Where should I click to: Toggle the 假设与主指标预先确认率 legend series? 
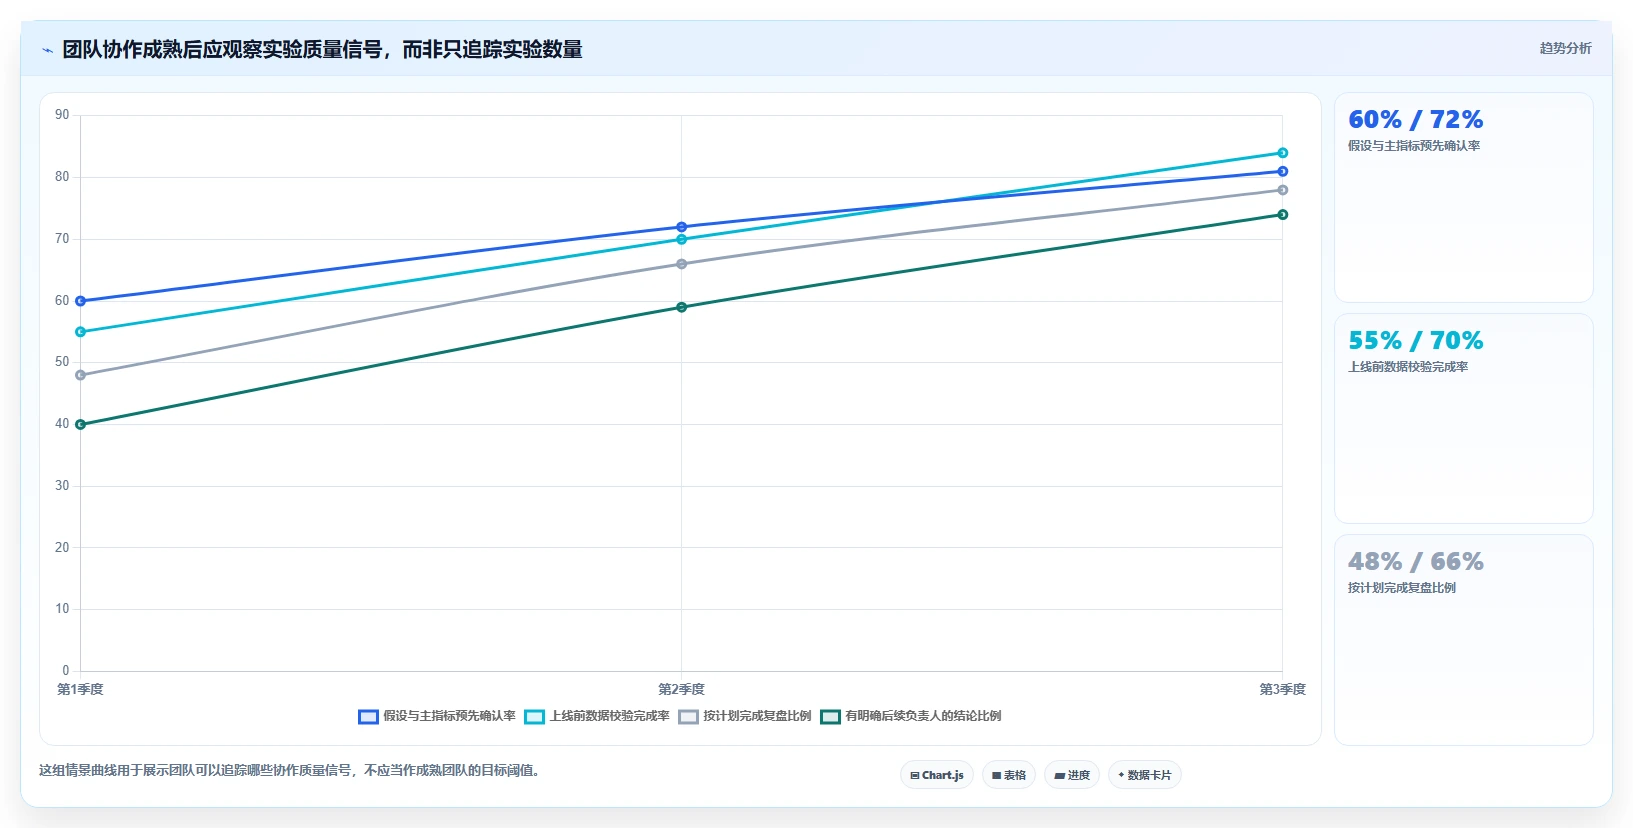coord(437,716)
